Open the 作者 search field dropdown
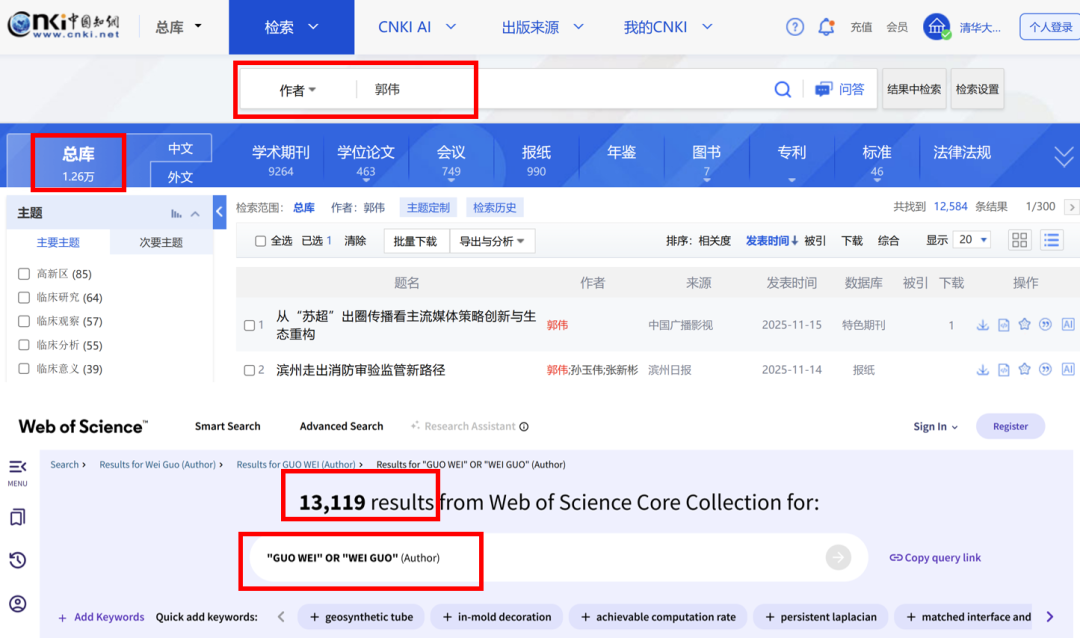 tap(297, 90)
